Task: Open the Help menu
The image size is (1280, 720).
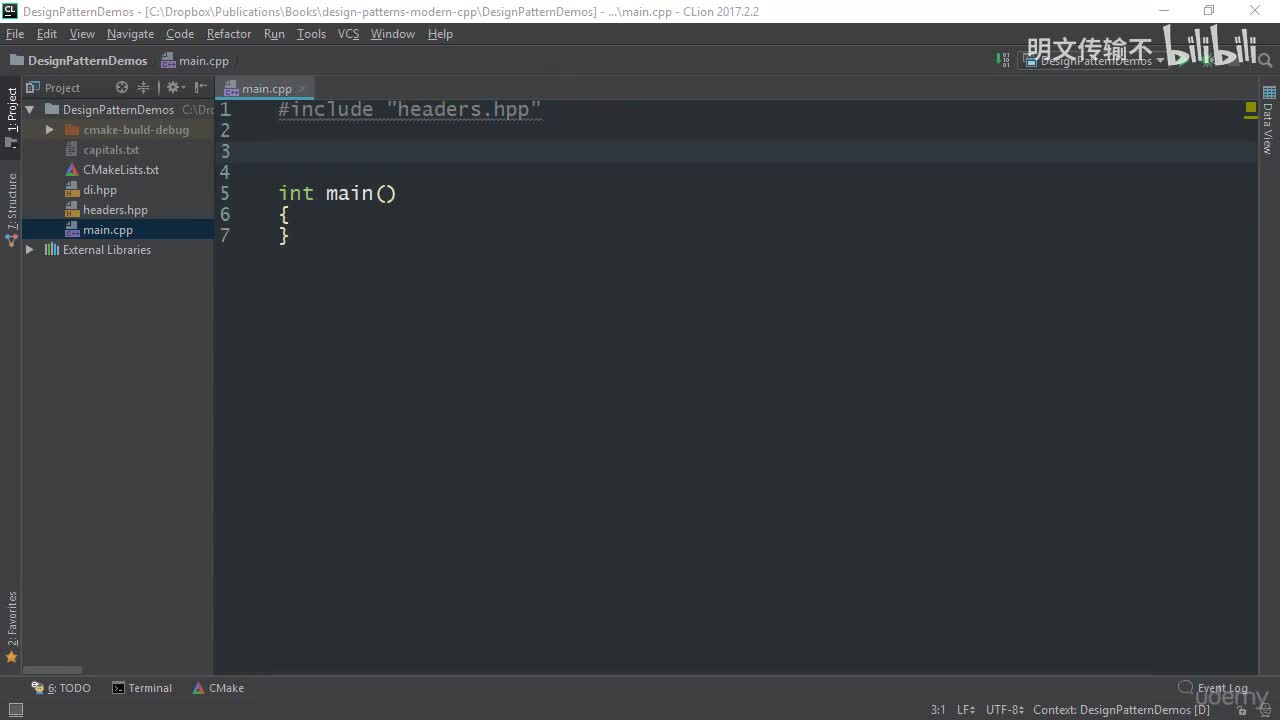Action: pyautogui.click(x=440, y=34)
